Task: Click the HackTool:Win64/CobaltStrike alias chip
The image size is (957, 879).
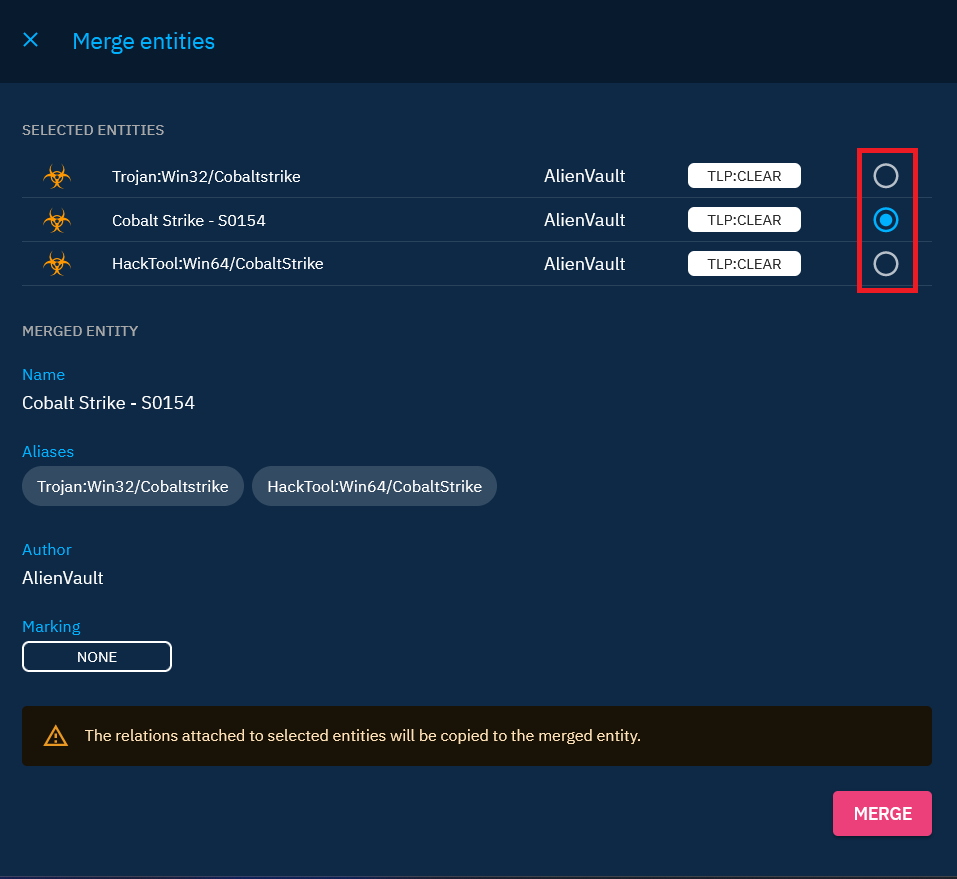Action: pyautogui.click(x=374, y=486)
